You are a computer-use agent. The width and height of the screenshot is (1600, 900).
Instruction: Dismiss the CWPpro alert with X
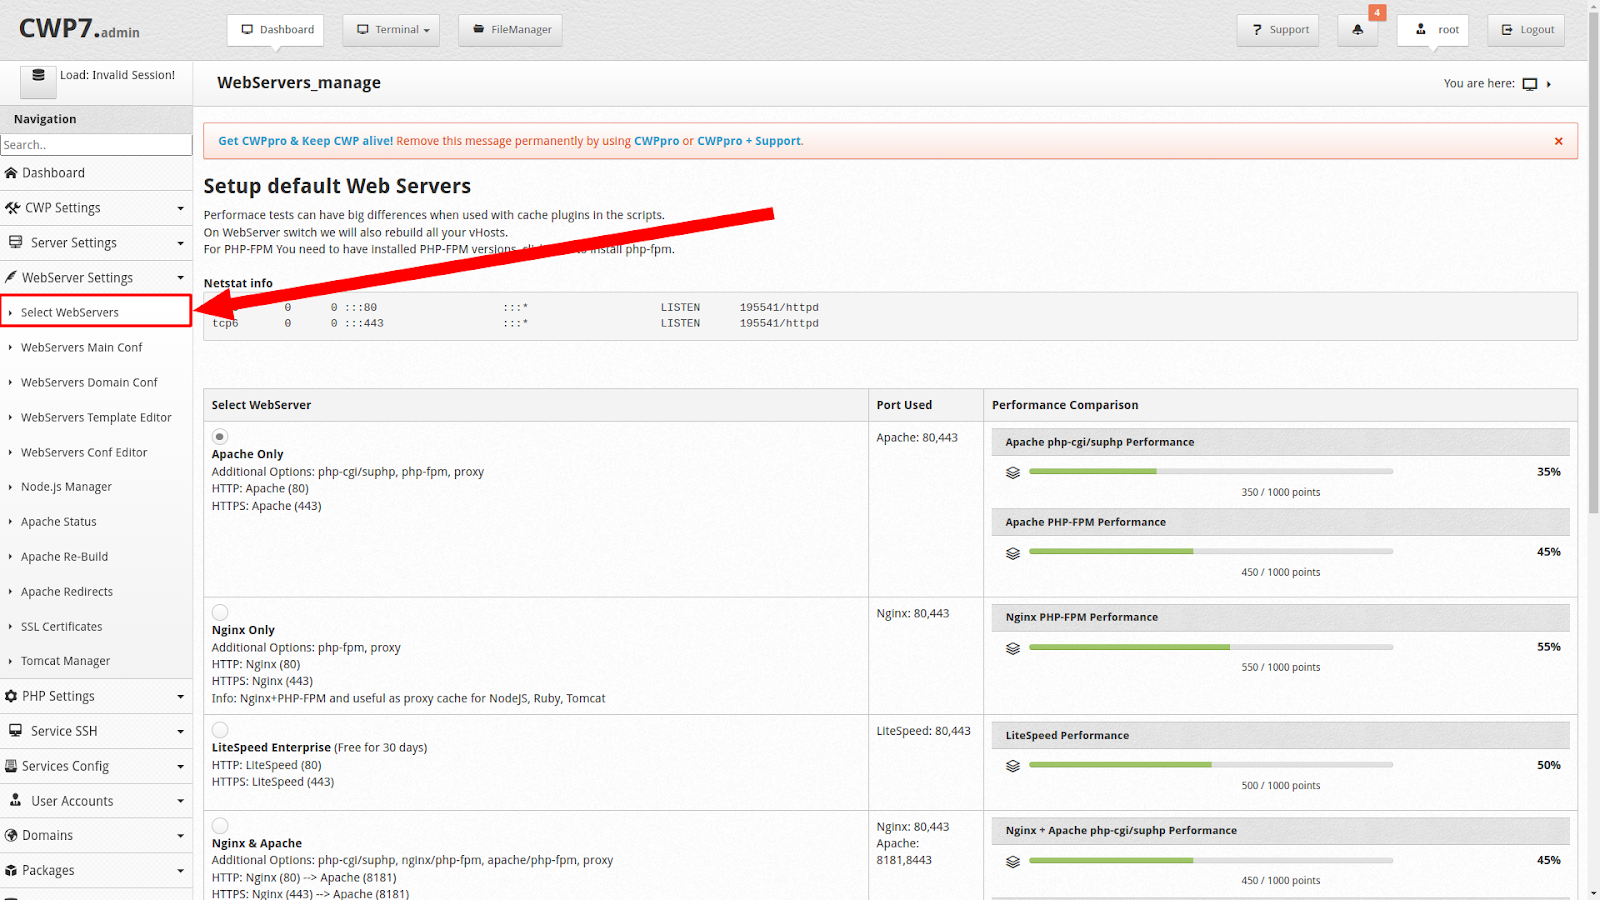[x=1558, y=141]
